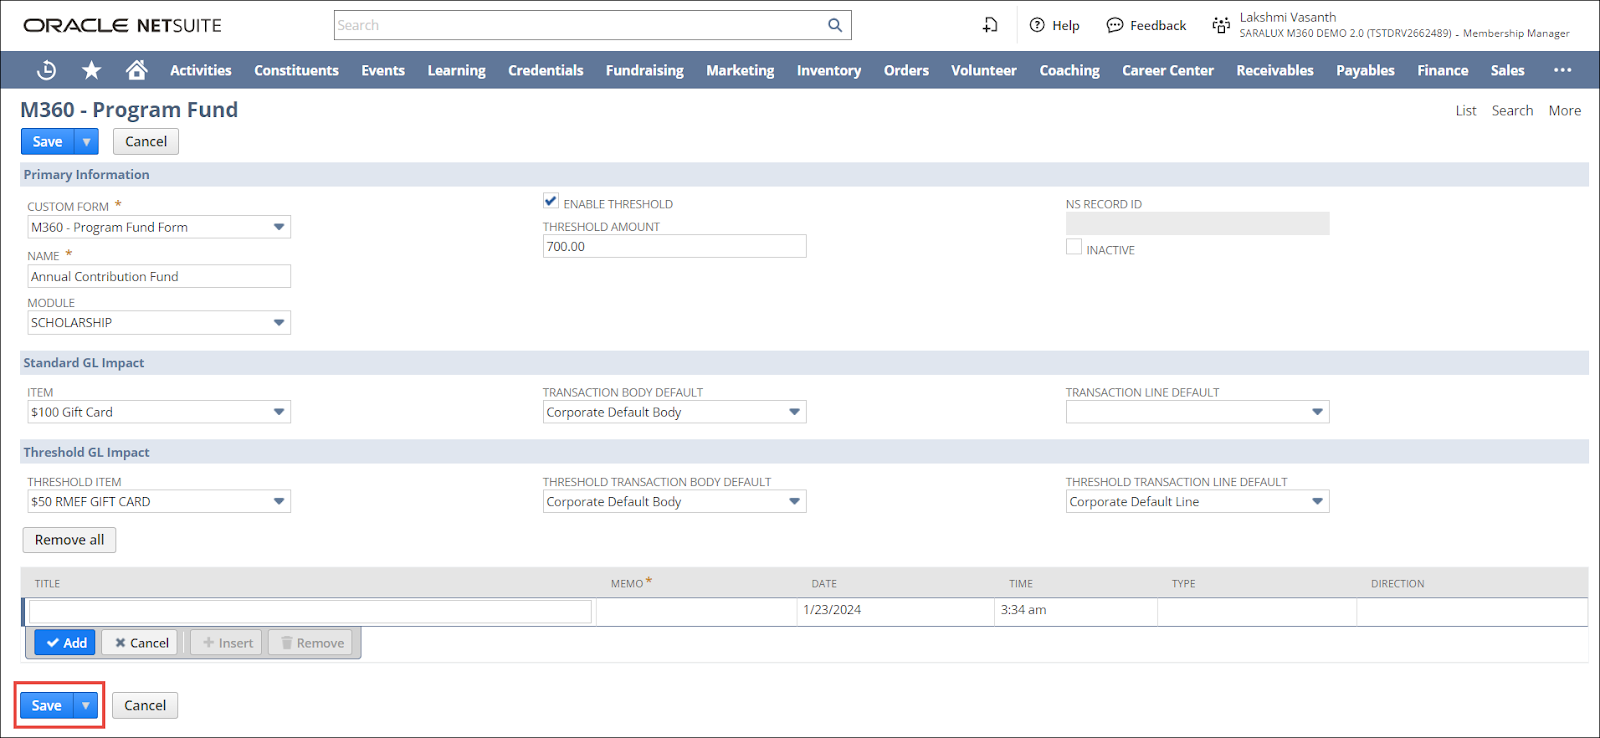Click the List link at top right
Image resolution: width=1600 pixels, height=738 pixels.
pyautogui.click(x=1465, y=111)
